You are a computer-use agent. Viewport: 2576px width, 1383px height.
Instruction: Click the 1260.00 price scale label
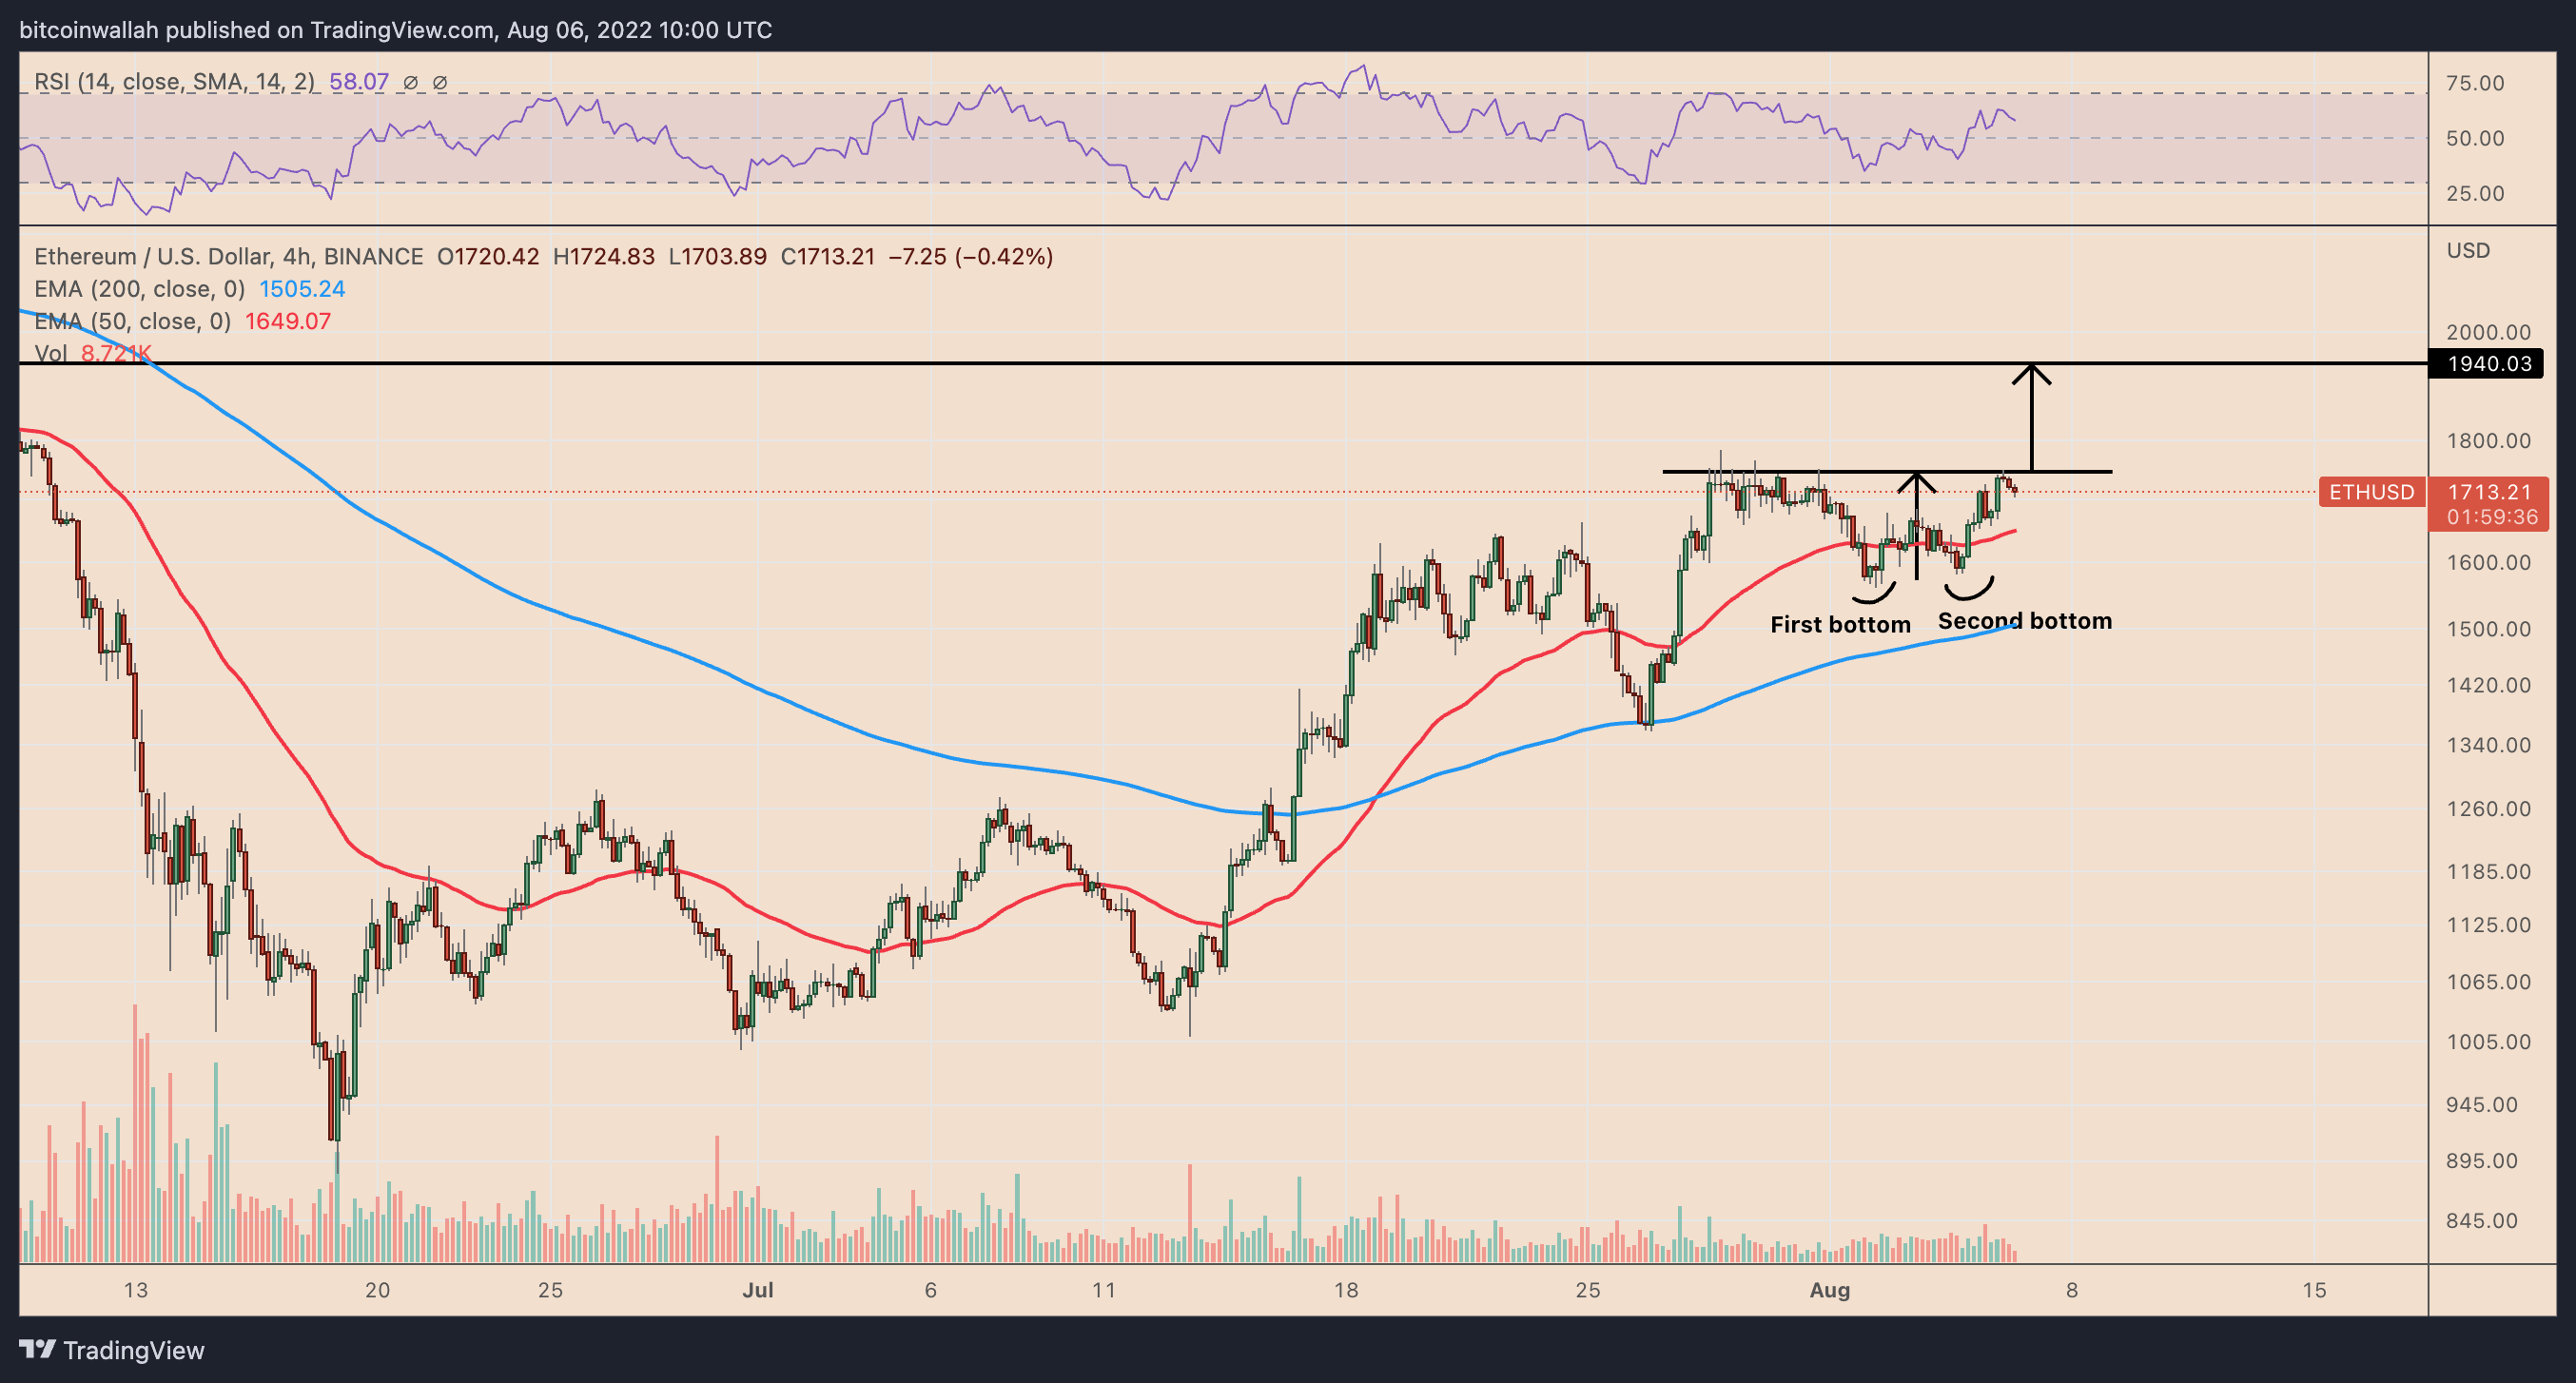click(2488, 809)
